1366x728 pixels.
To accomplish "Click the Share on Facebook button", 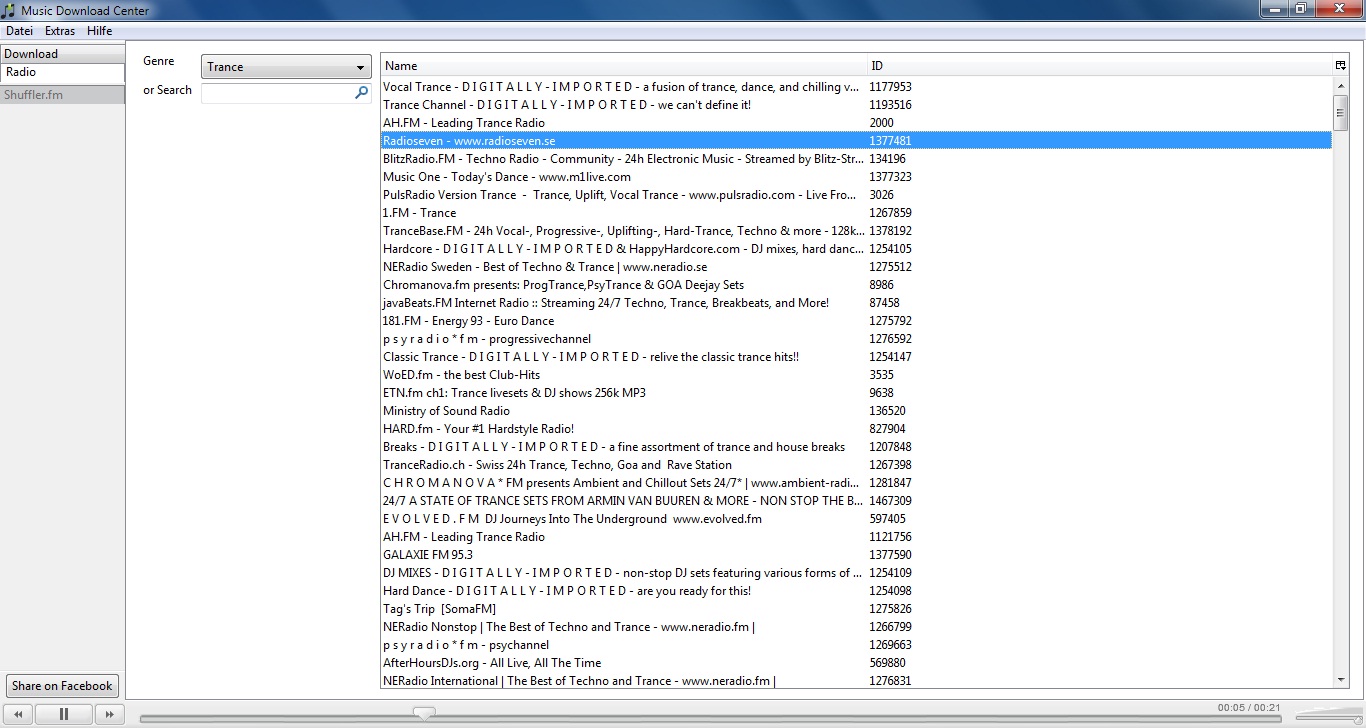I will 62,686.
